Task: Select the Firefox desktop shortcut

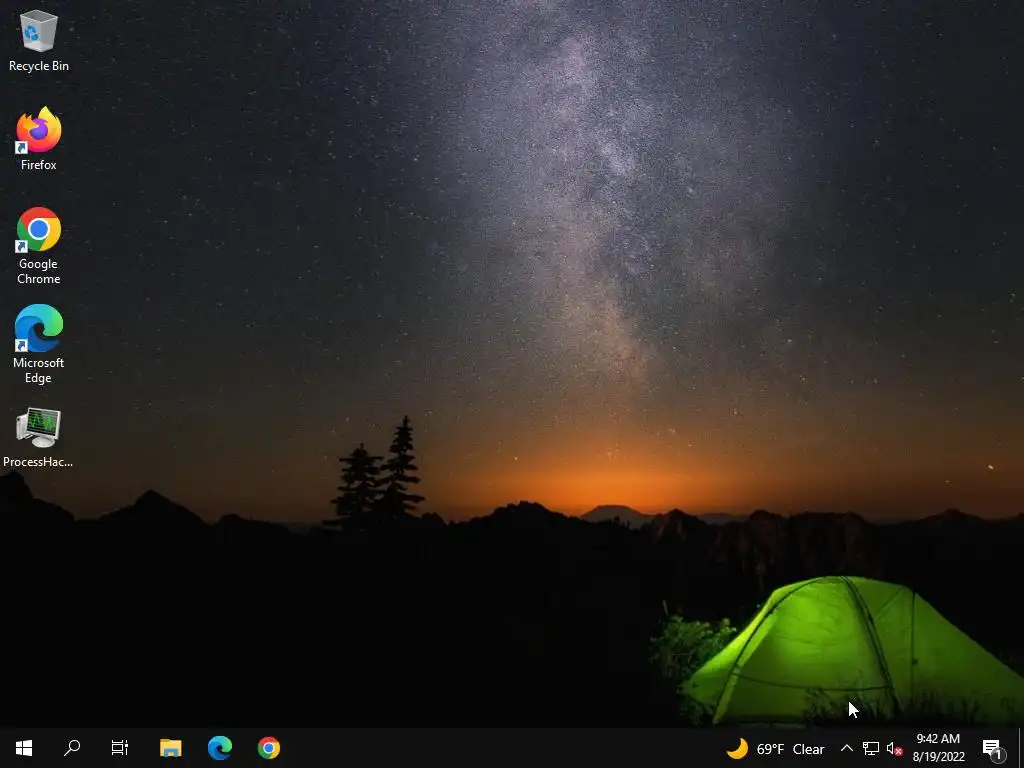Action: pyautogui.click(x=39, y=138)
